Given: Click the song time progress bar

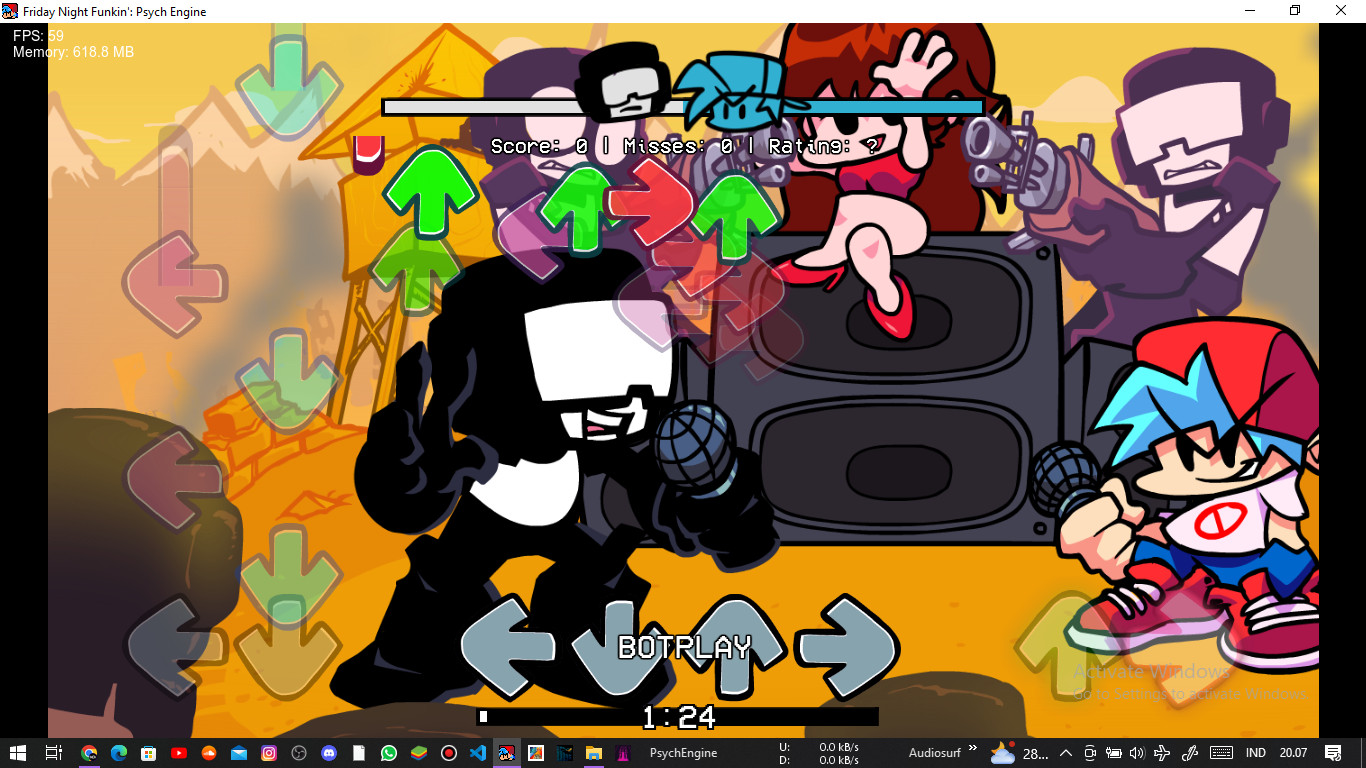Looking at the screenshot, I should pos(678,716).
